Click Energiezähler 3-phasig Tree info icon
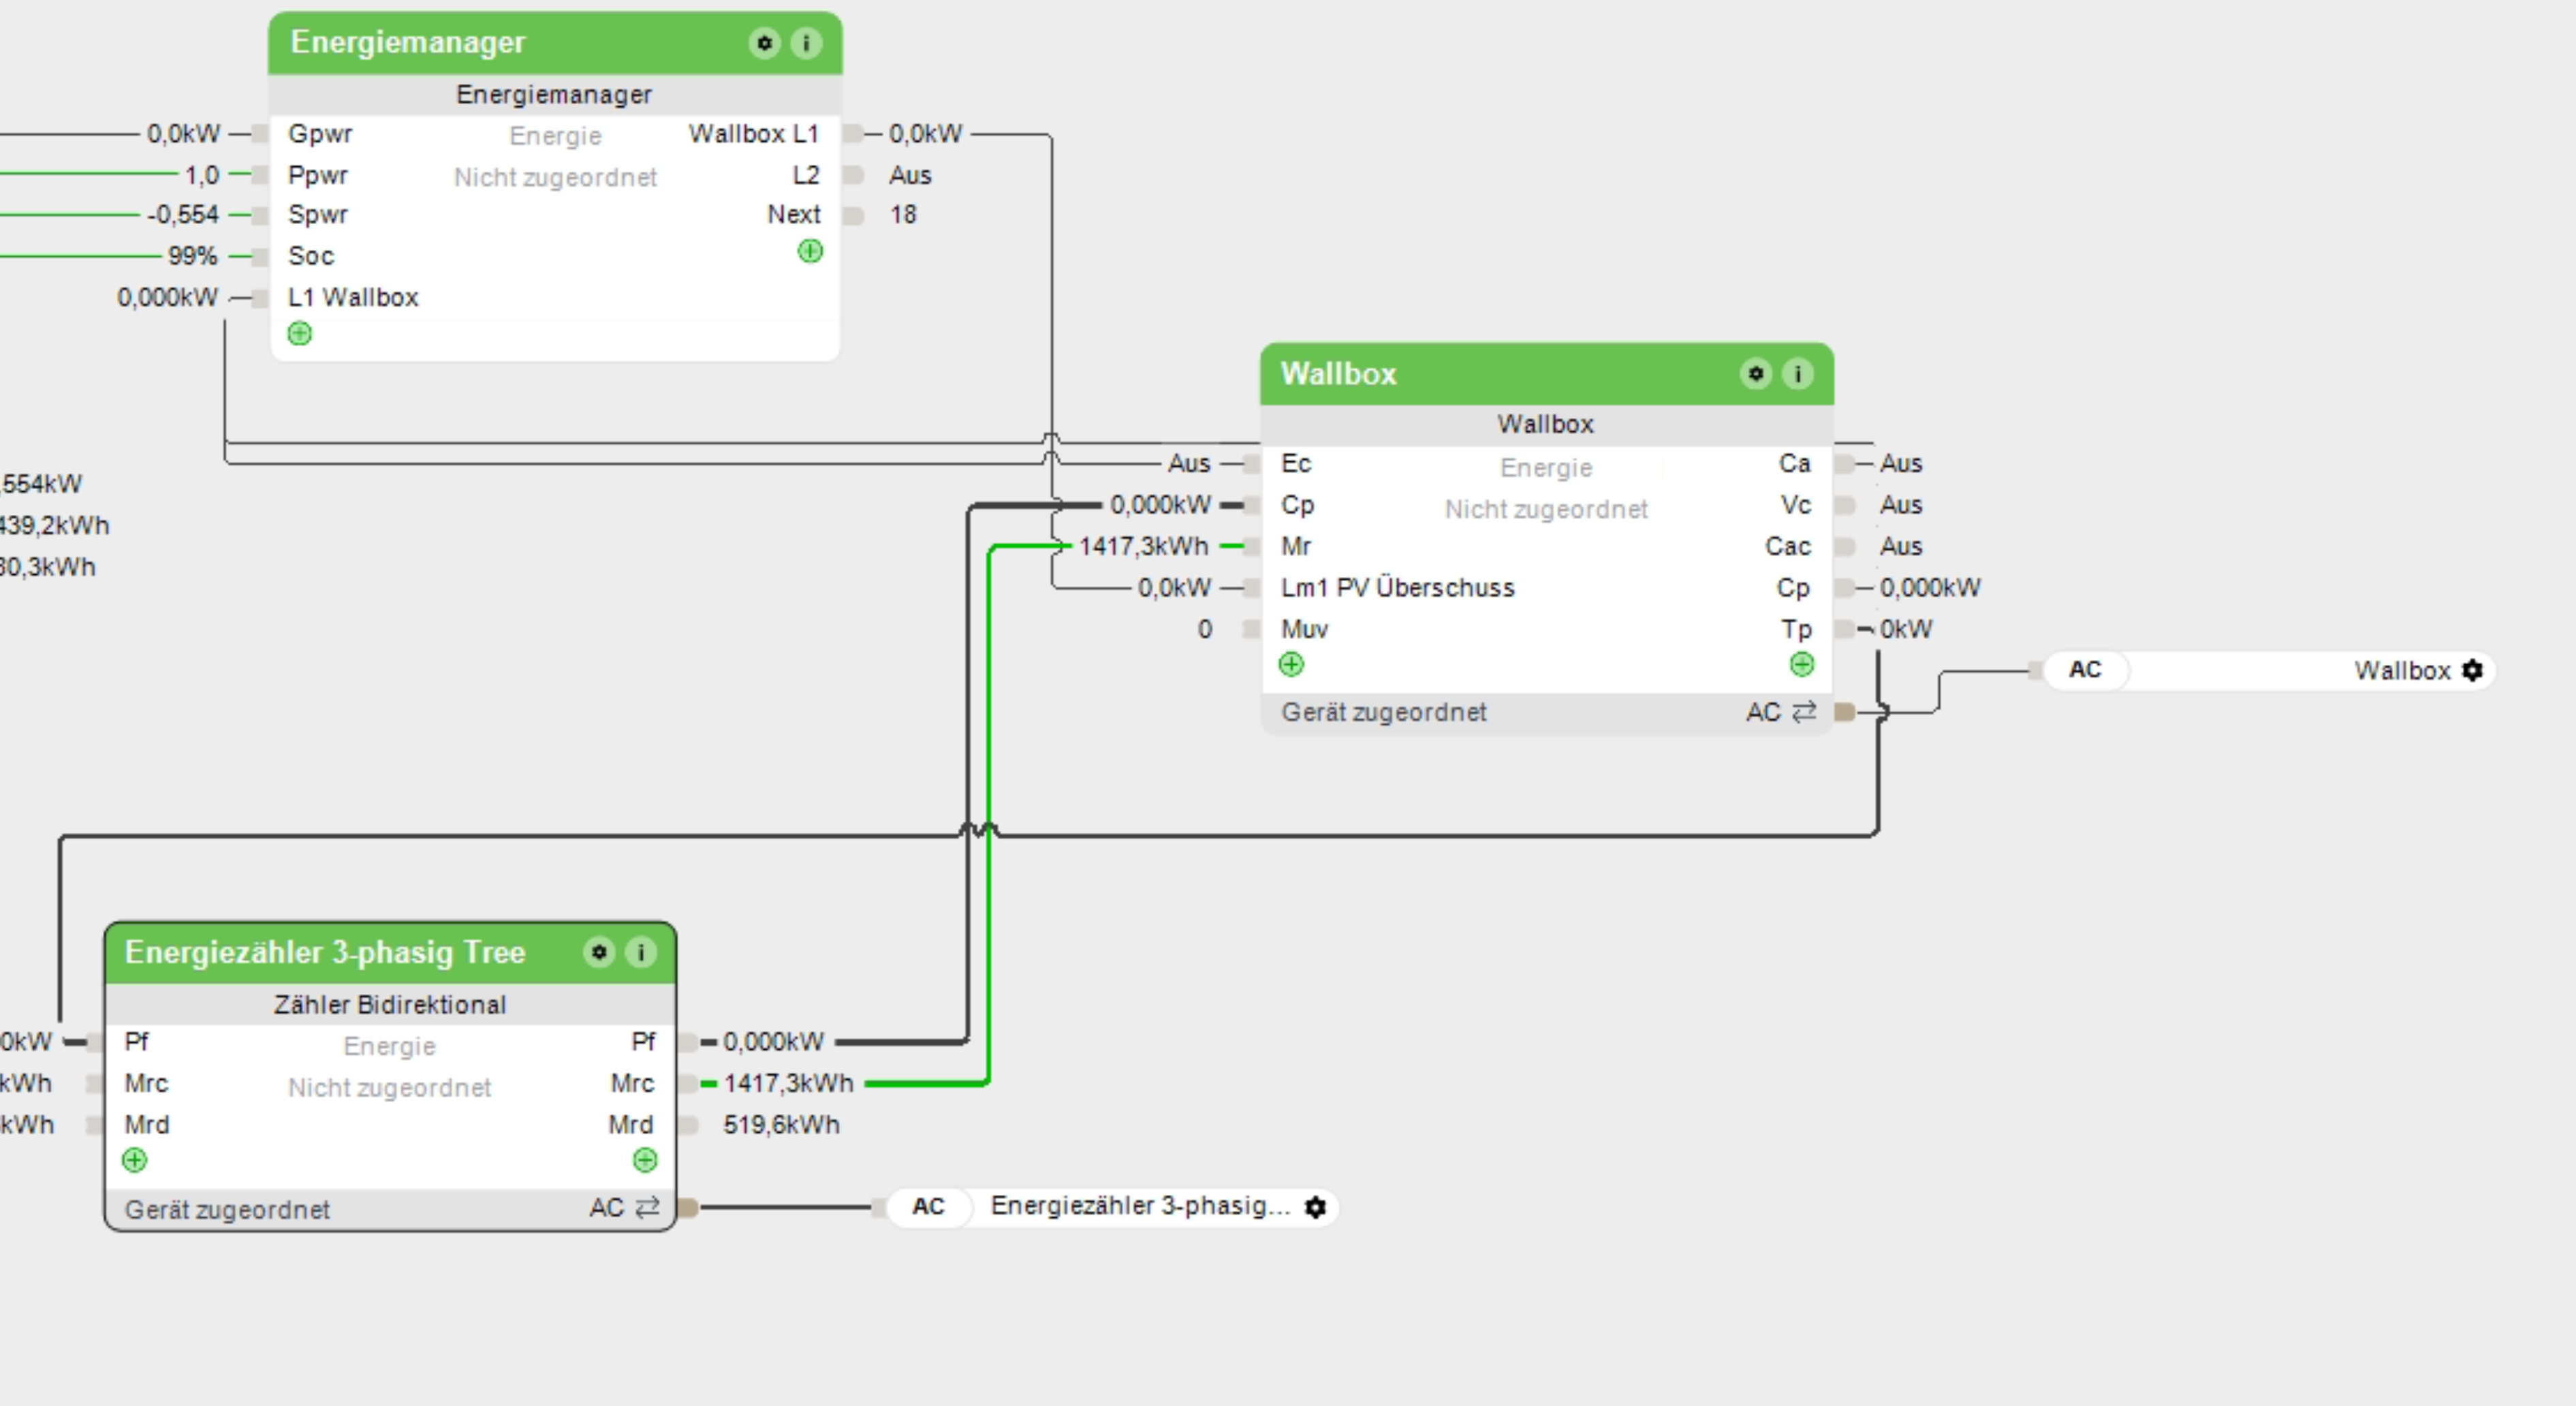This screenshot has height=1406, width=2576. pyautogui.click(x=640, y=952)
